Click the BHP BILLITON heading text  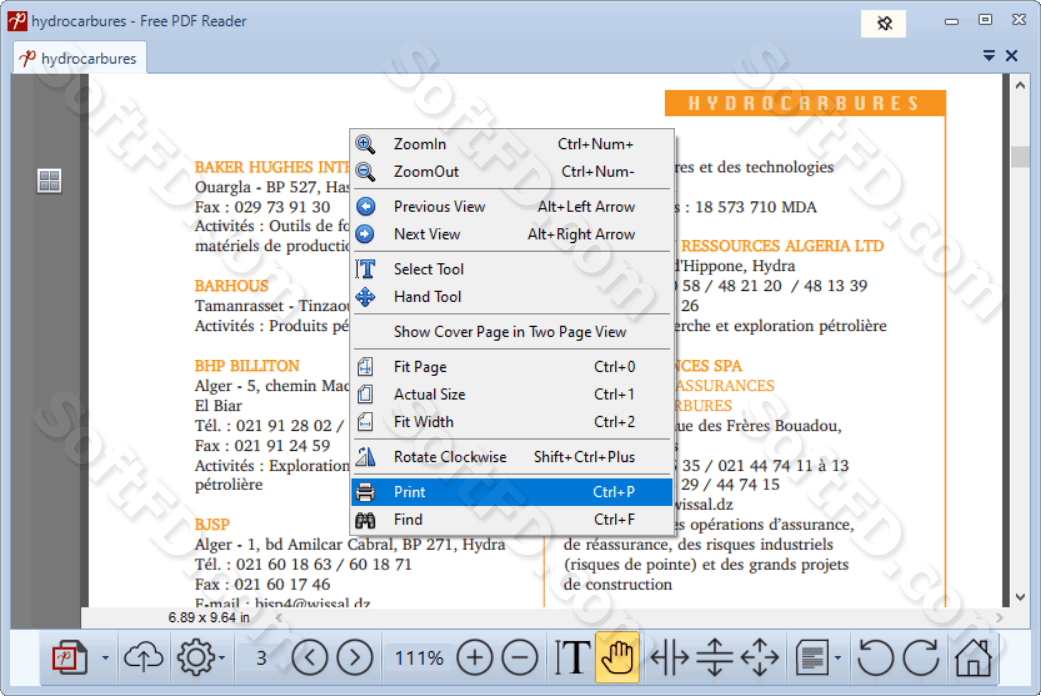tap(246, 366)
